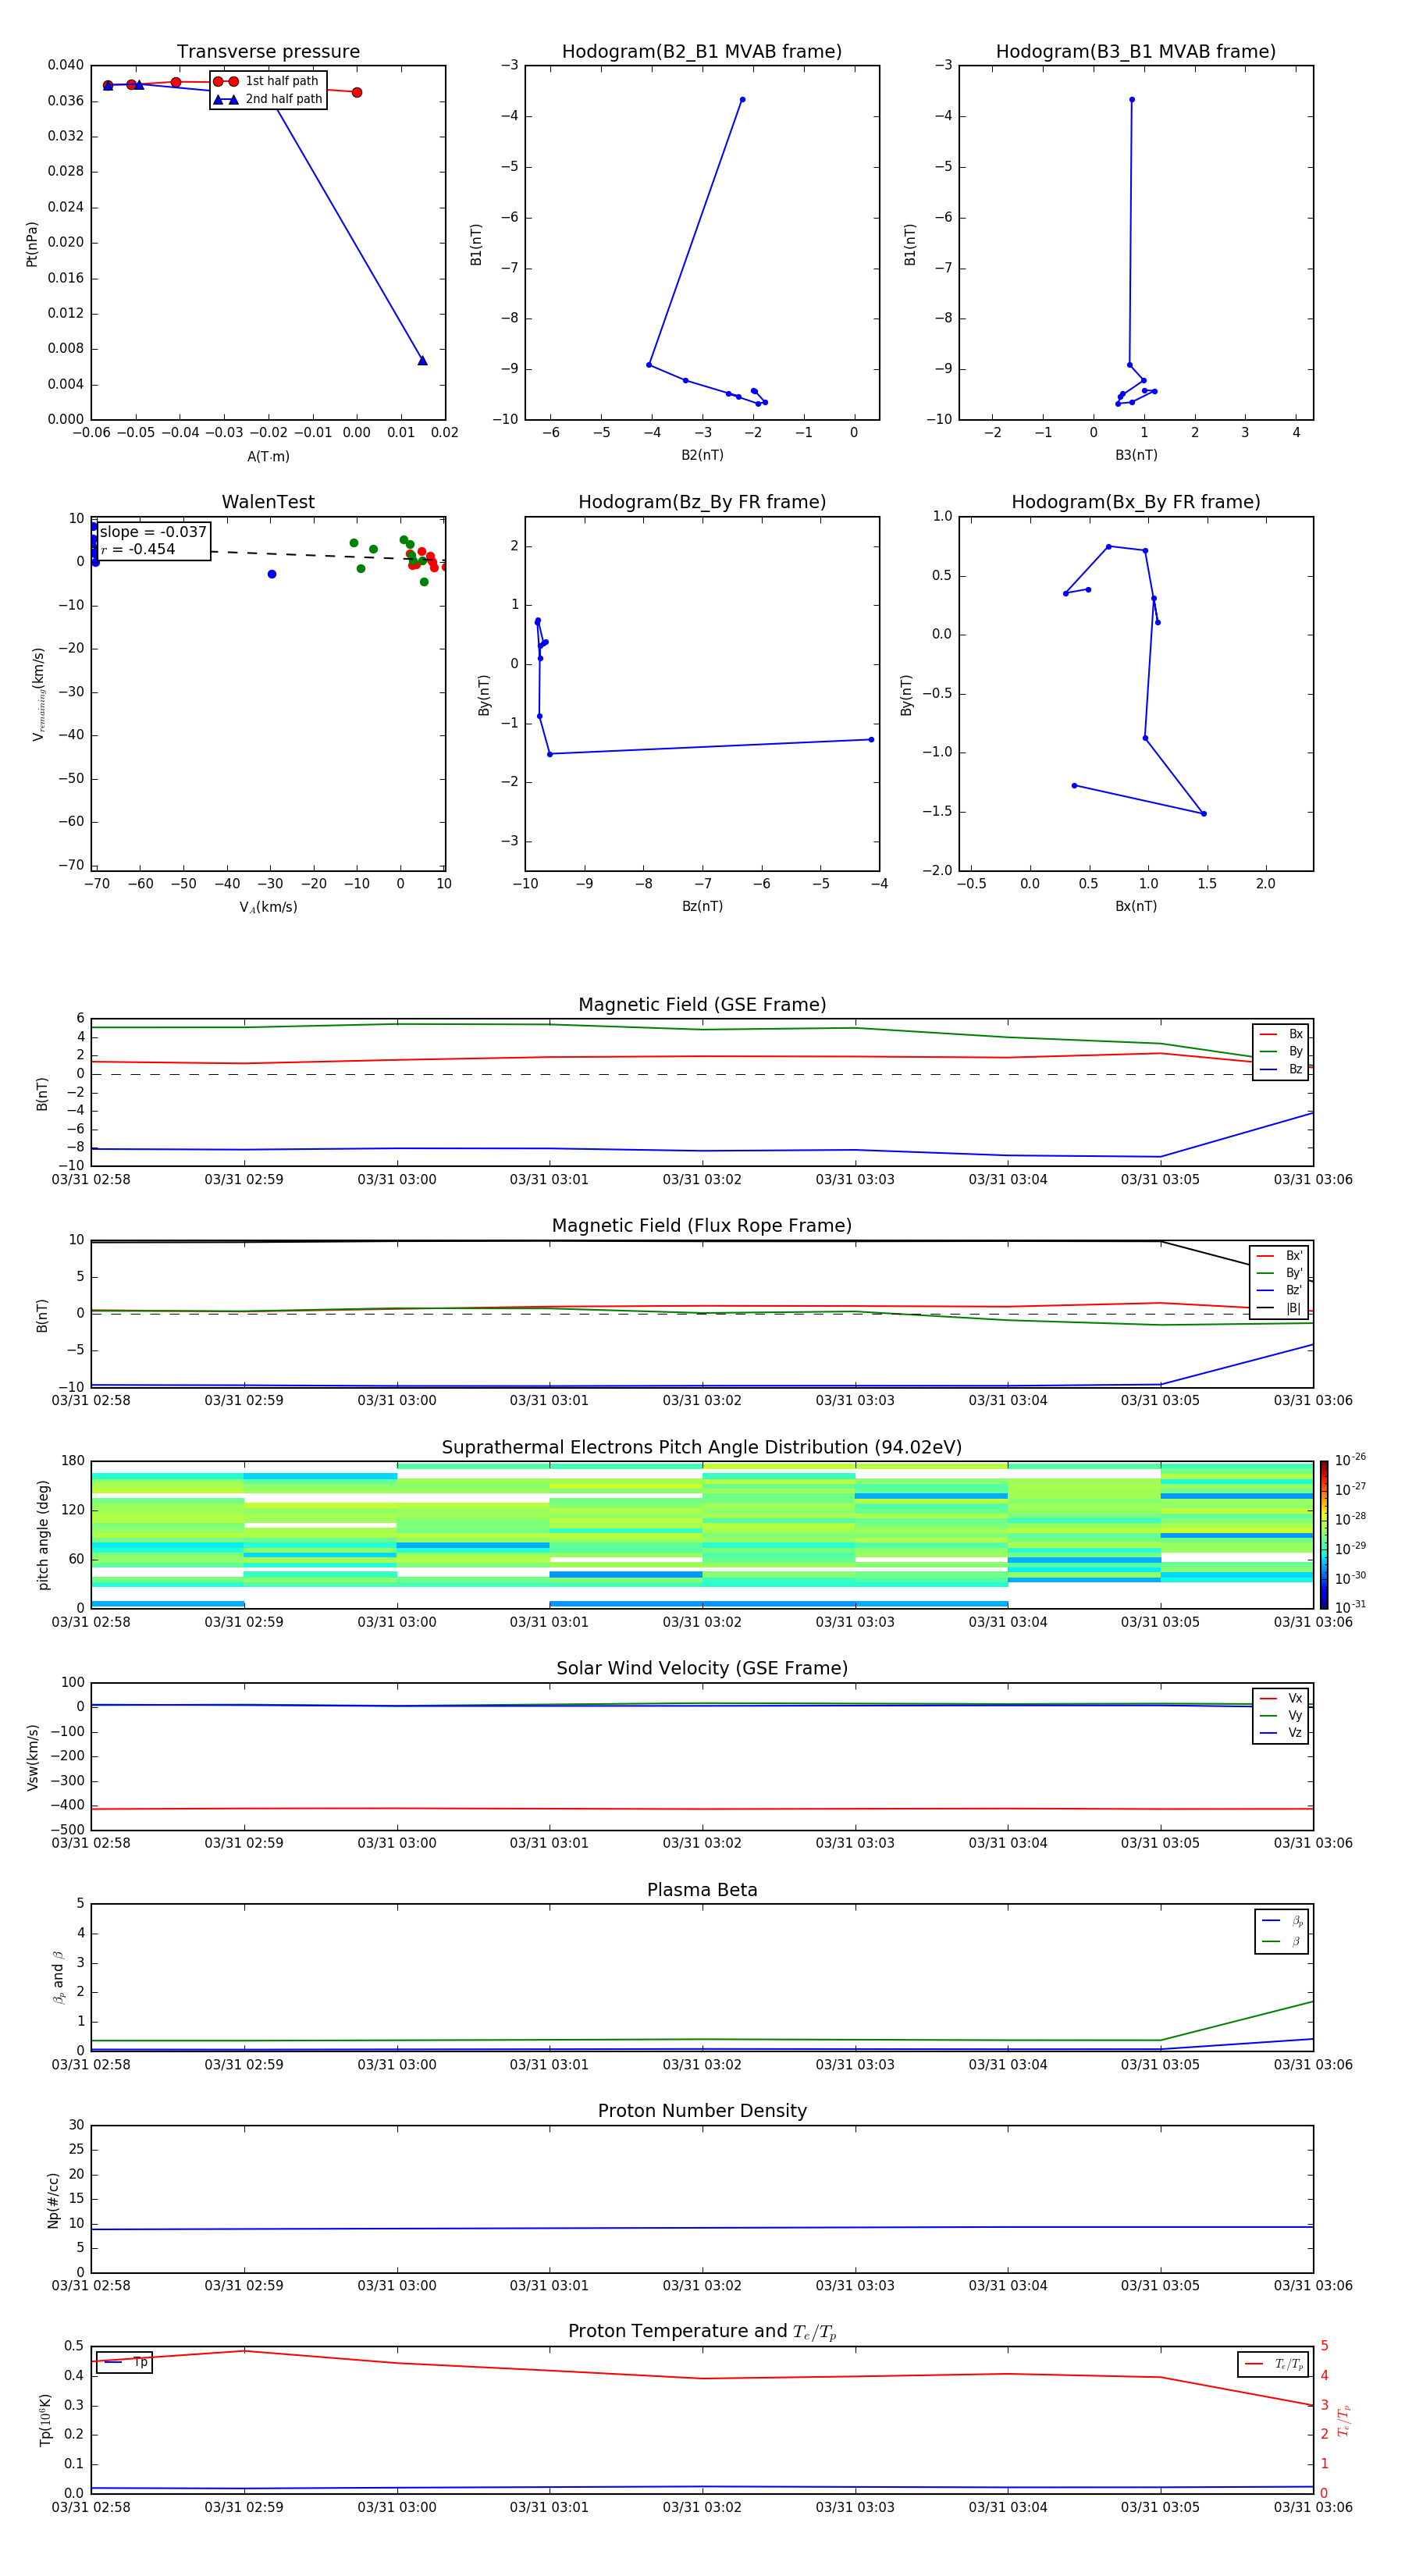Click the By' legend entry in Flux Rope panel
This screenshot has width=1405, height=2576.
1280,1273
